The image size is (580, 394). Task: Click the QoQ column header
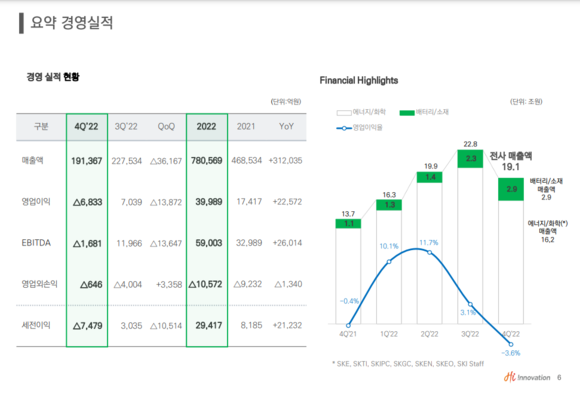[166, 127]
